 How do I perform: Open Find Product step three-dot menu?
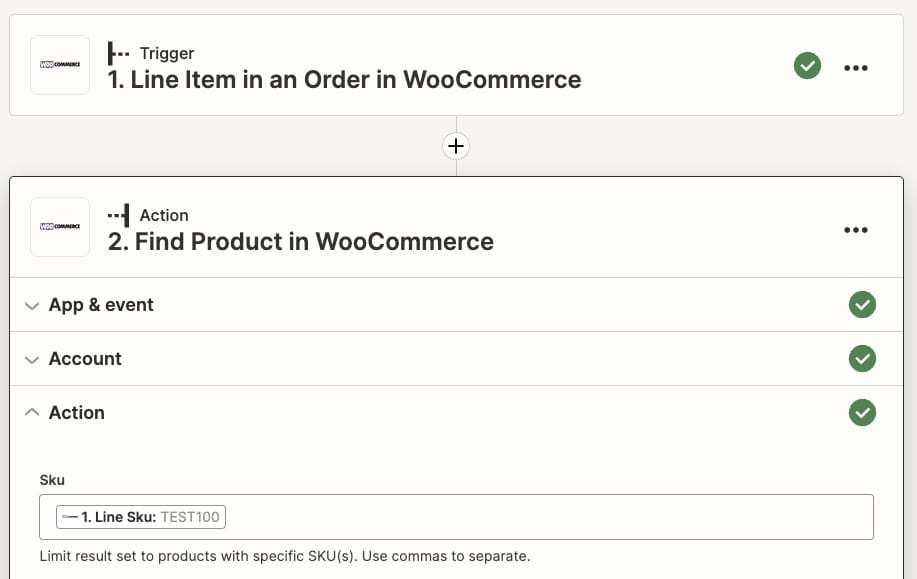[x=856, y=230]
